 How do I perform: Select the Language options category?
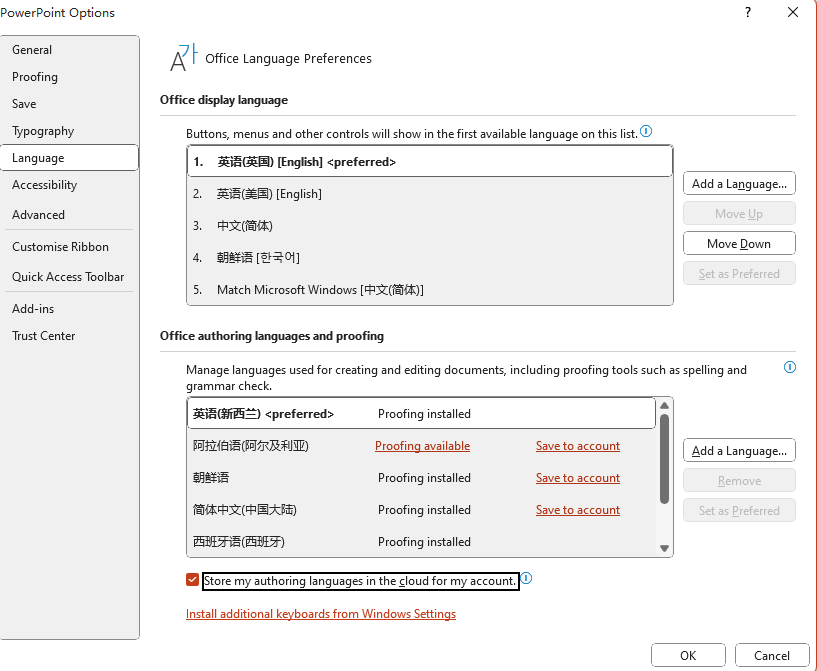(69, 158)
